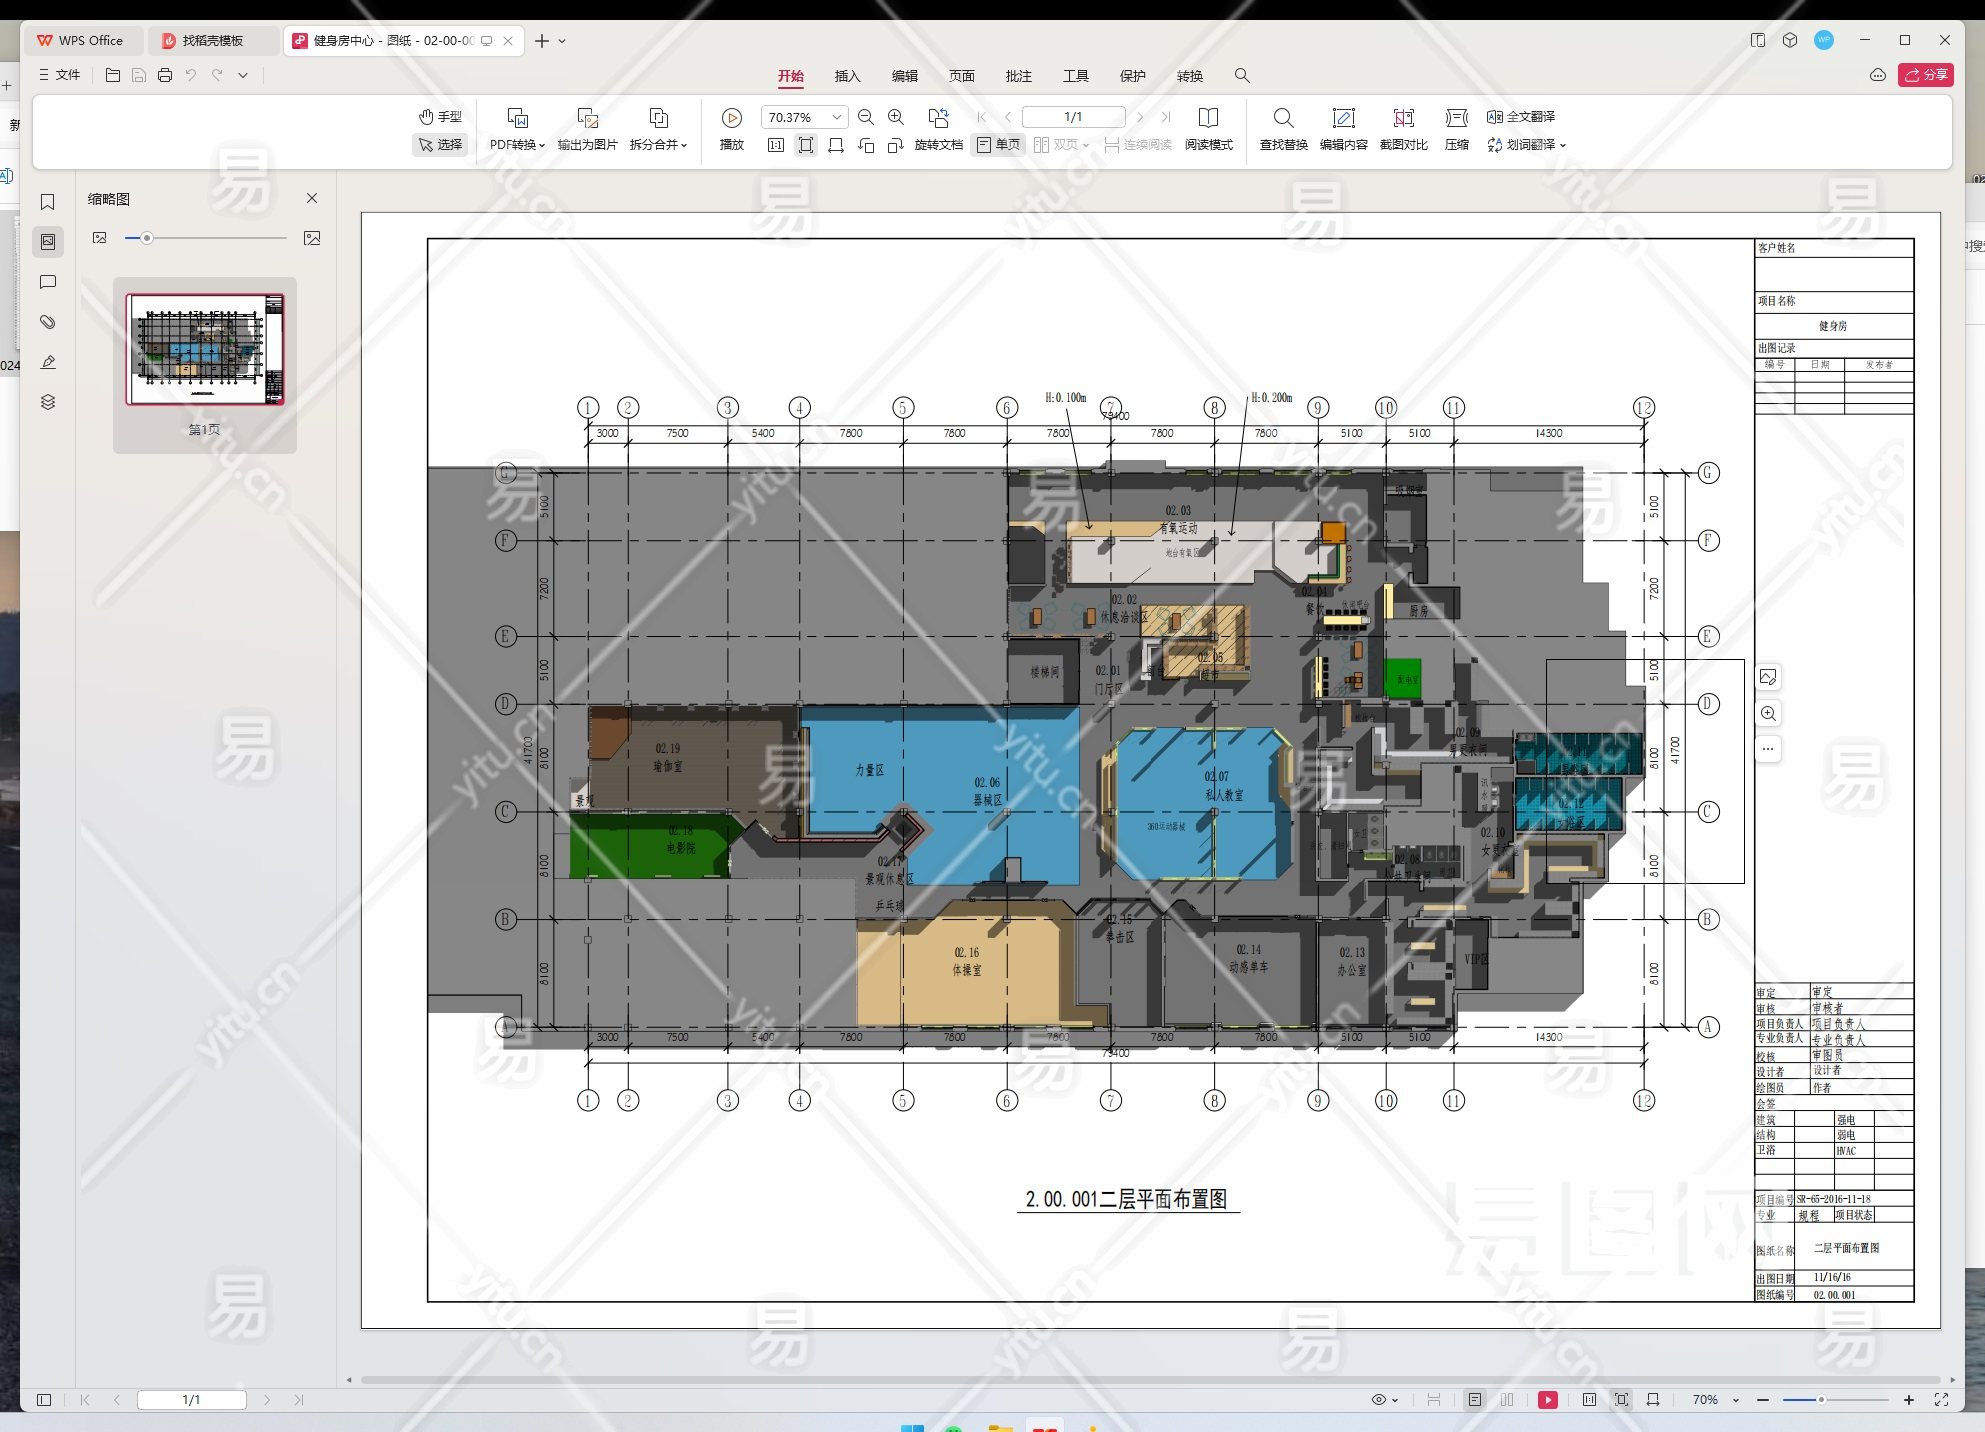This screenshot has width=1985, height=1432.
Task: Click the red 分享 (Share) button
Action: tap(1925, 75)
